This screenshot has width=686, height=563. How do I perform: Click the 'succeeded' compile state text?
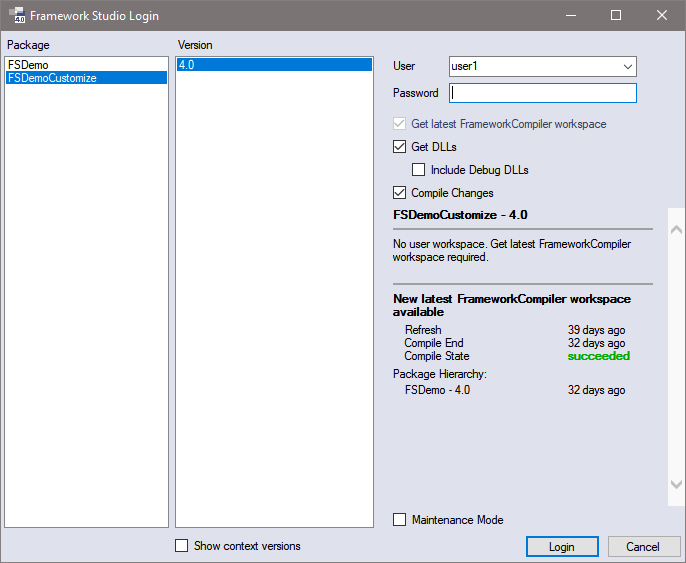[599, 356]
